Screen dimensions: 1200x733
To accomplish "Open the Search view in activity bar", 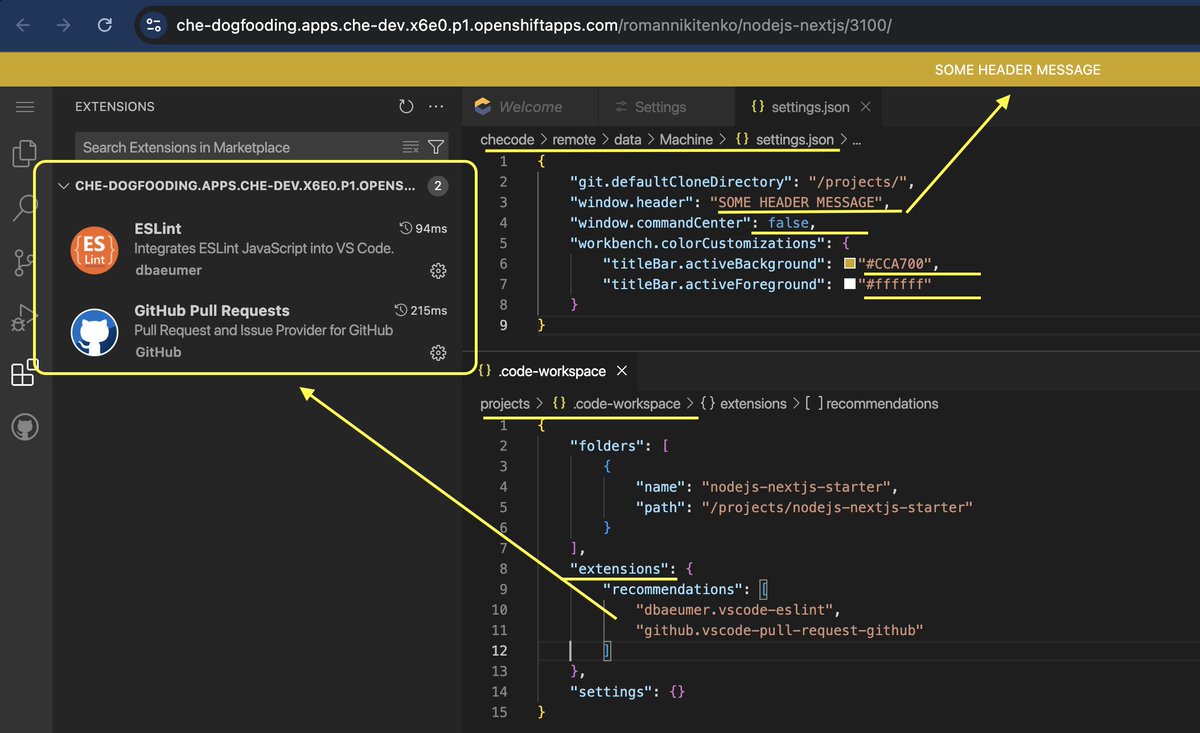I will tap(25, 208).
